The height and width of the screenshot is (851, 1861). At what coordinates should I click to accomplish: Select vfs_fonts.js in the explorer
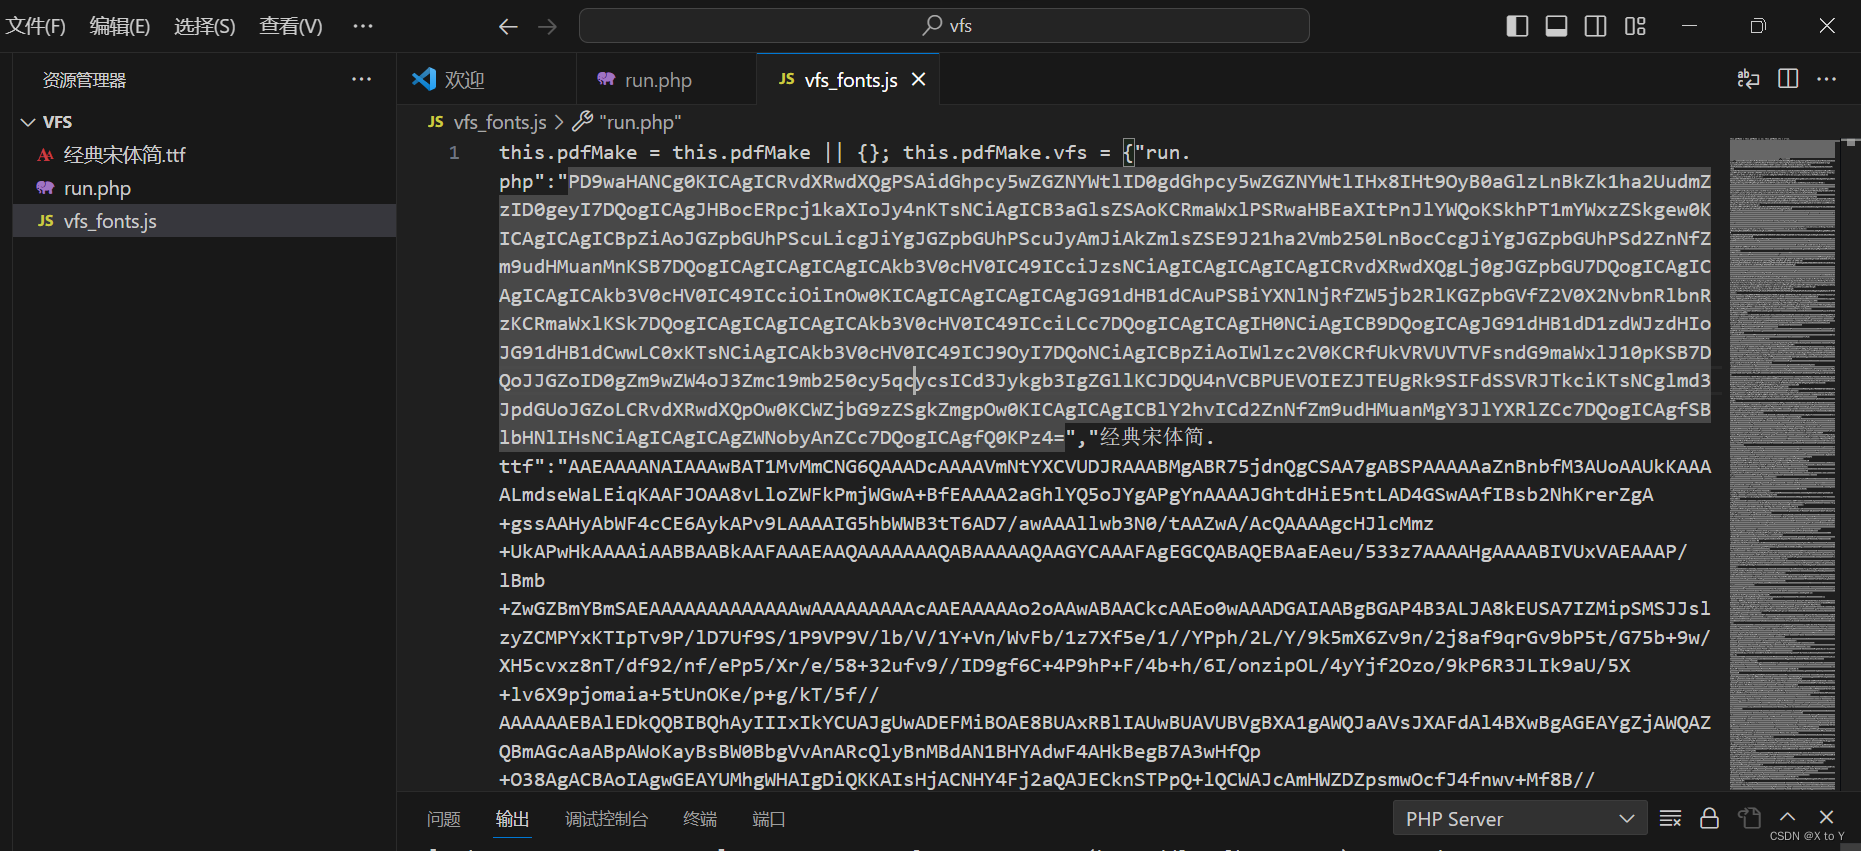point(204,221)
